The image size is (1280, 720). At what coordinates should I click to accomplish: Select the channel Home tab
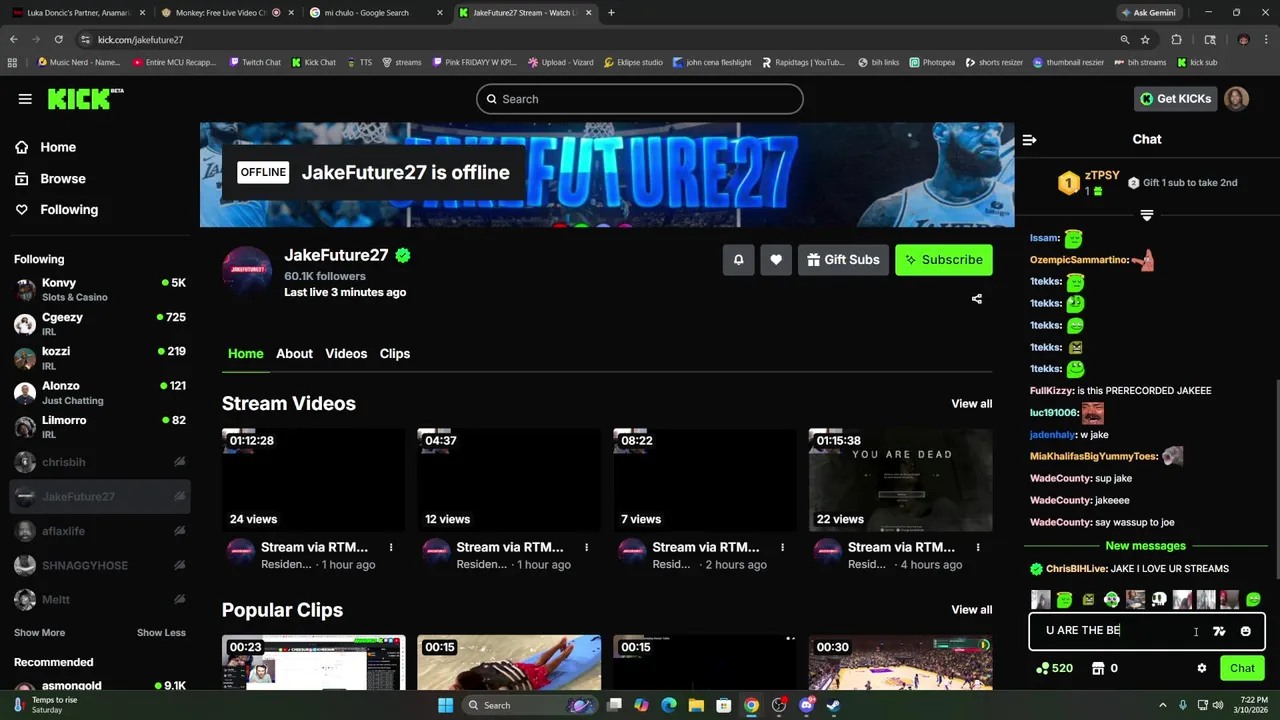pos(245,353)
